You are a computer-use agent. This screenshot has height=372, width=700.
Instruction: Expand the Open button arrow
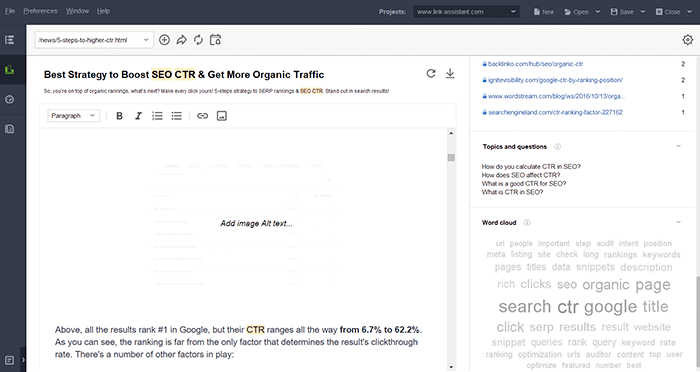[x=598, y=12]
